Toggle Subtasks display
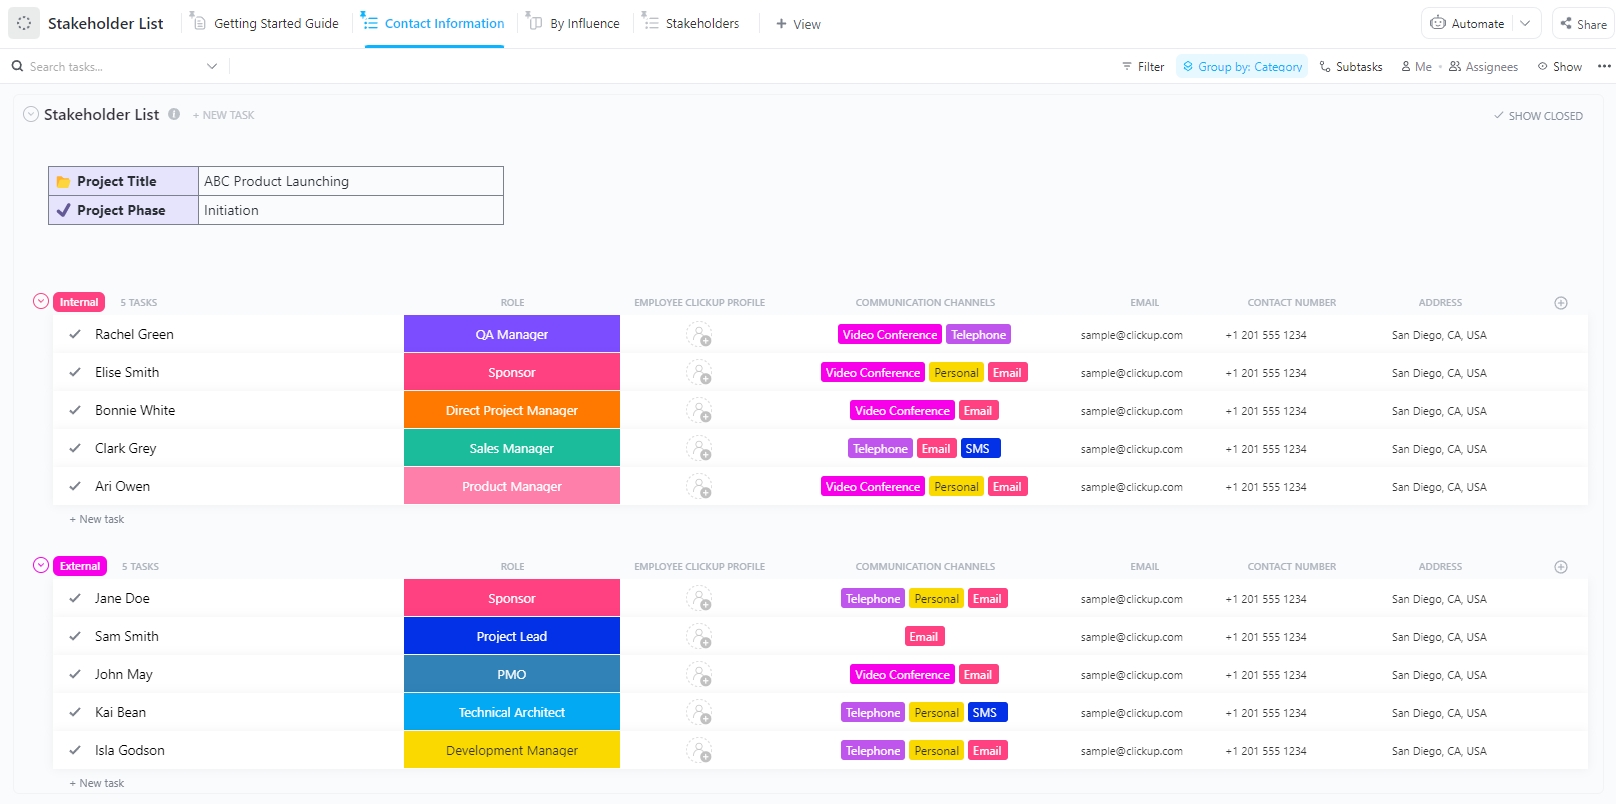This screenshot has width=1616, height=804. pyautogui.click(x=1351, y=66)
